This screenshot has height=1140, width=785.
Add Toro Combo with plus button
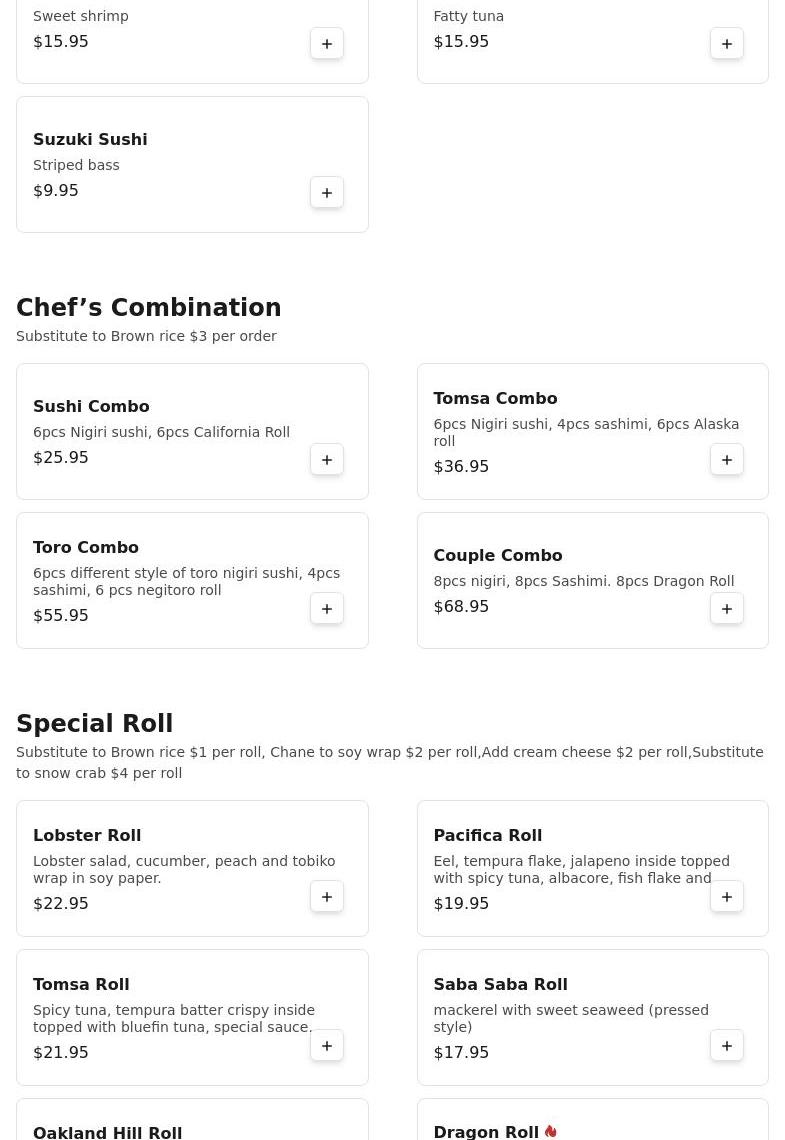(327, 609)
